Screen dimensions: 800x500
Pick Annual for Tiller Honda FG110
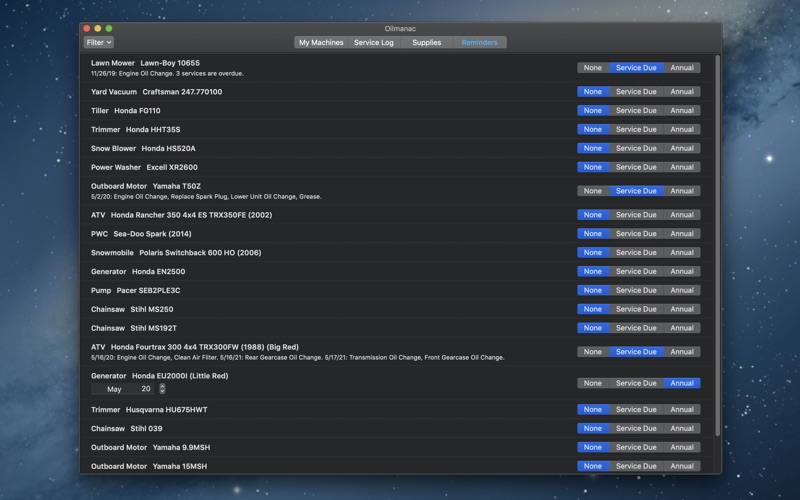click(x=682, y=111)
